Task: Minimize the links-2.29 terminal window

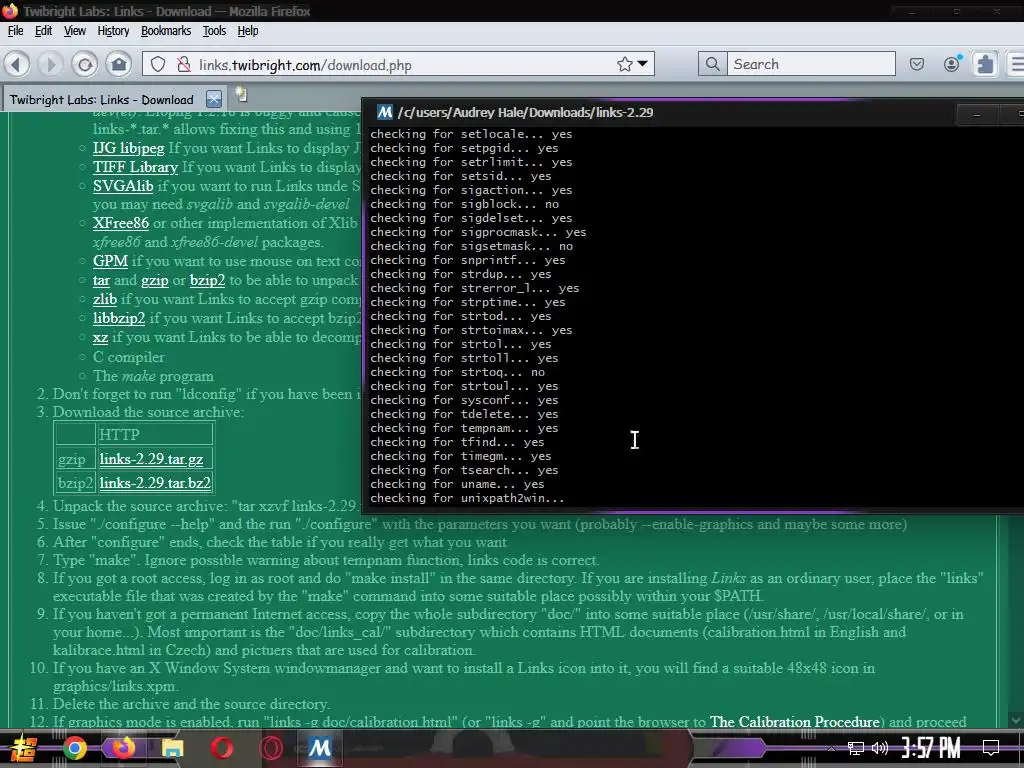Action: [x=976, y=114]
